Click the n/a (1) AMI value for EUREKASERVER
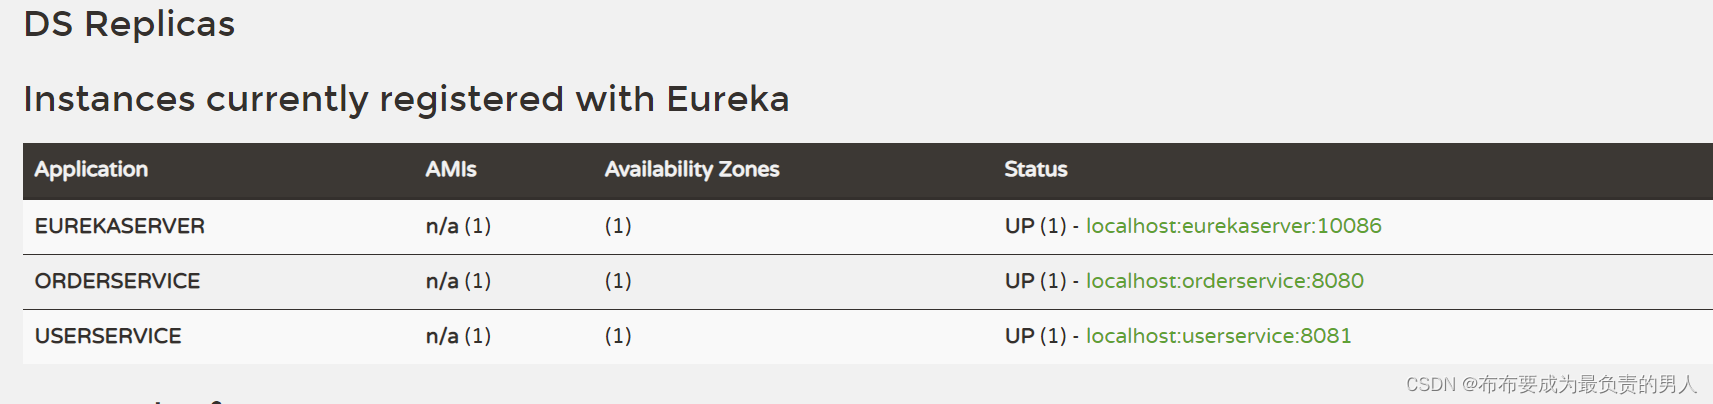 point(458,226)
